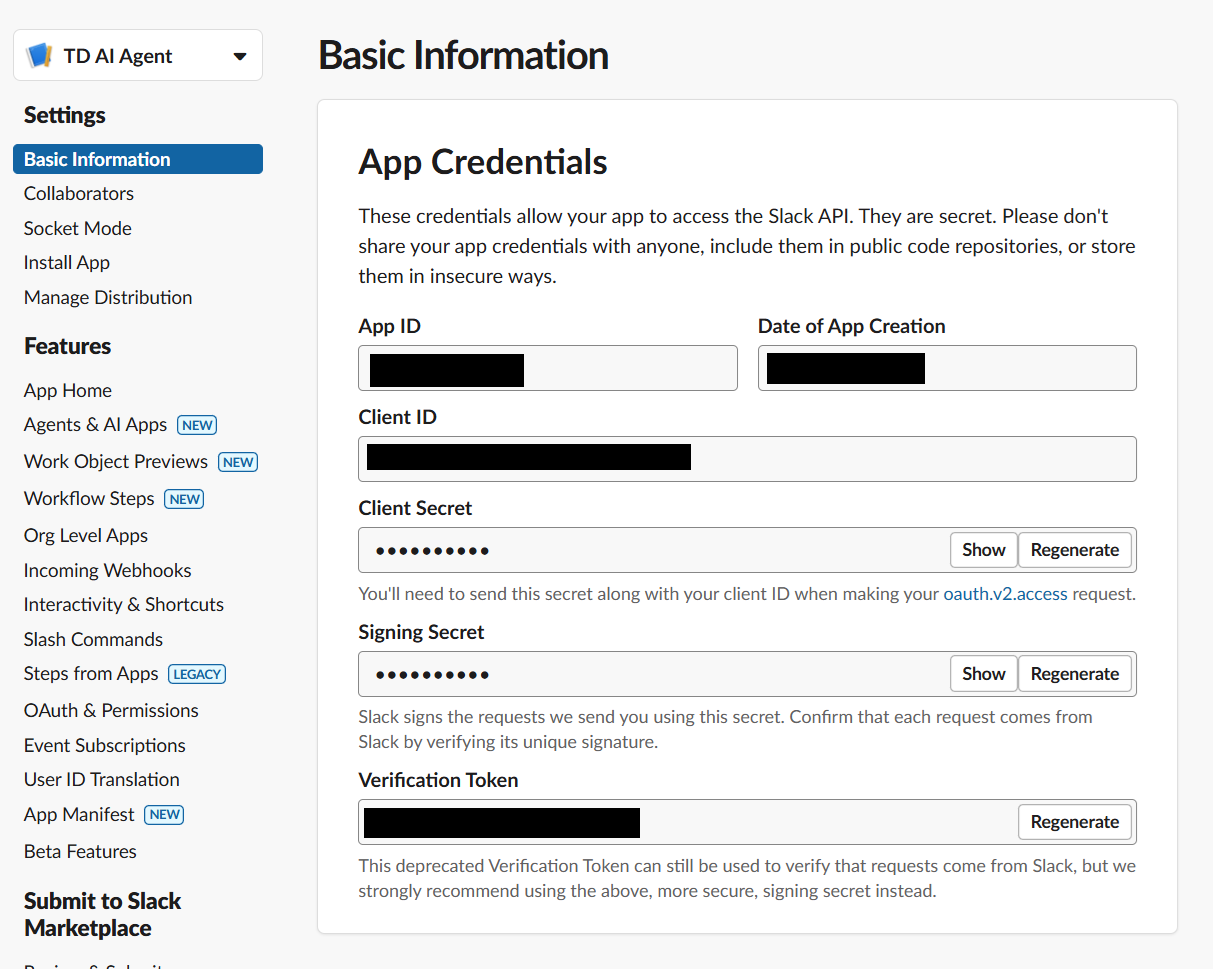Navigate to Install App
The height and width of the screenshot is (969, 1213).
tap(67, 262)
